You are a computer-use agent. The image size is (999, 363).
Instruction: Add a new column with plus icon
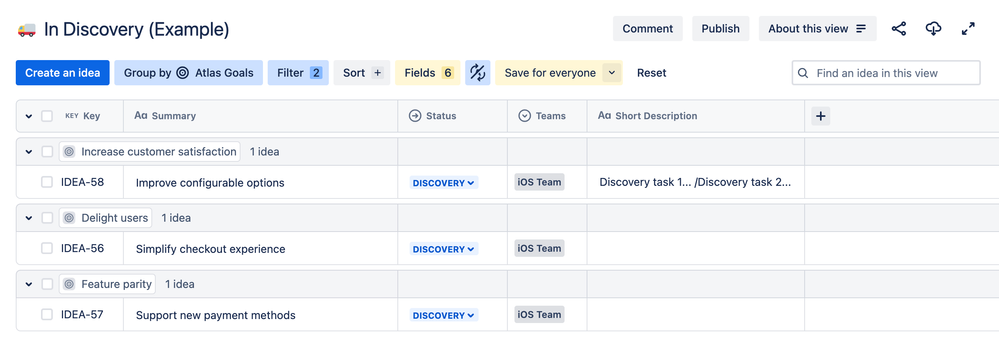click(x=821, y=116)
